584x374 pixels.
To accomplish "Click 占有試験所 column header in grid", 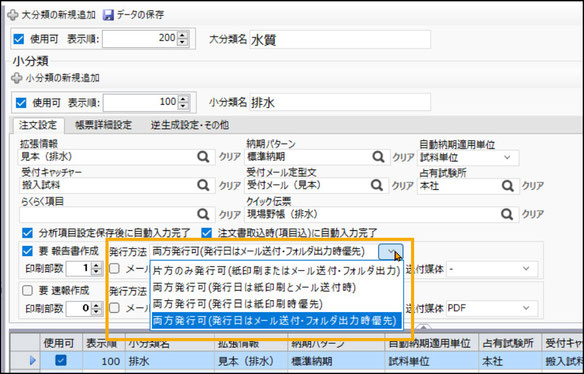I will [x=509, y=343].
